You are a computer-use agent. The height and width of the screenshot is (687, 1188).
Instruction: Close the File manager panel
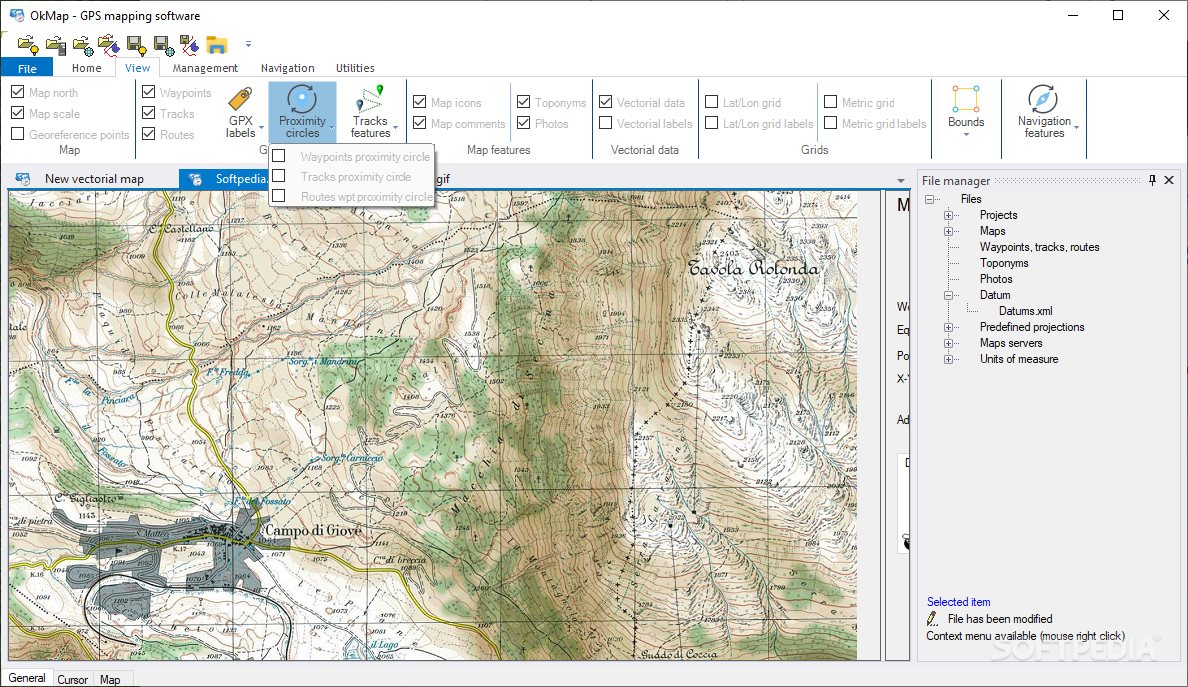pos(1169,180)
